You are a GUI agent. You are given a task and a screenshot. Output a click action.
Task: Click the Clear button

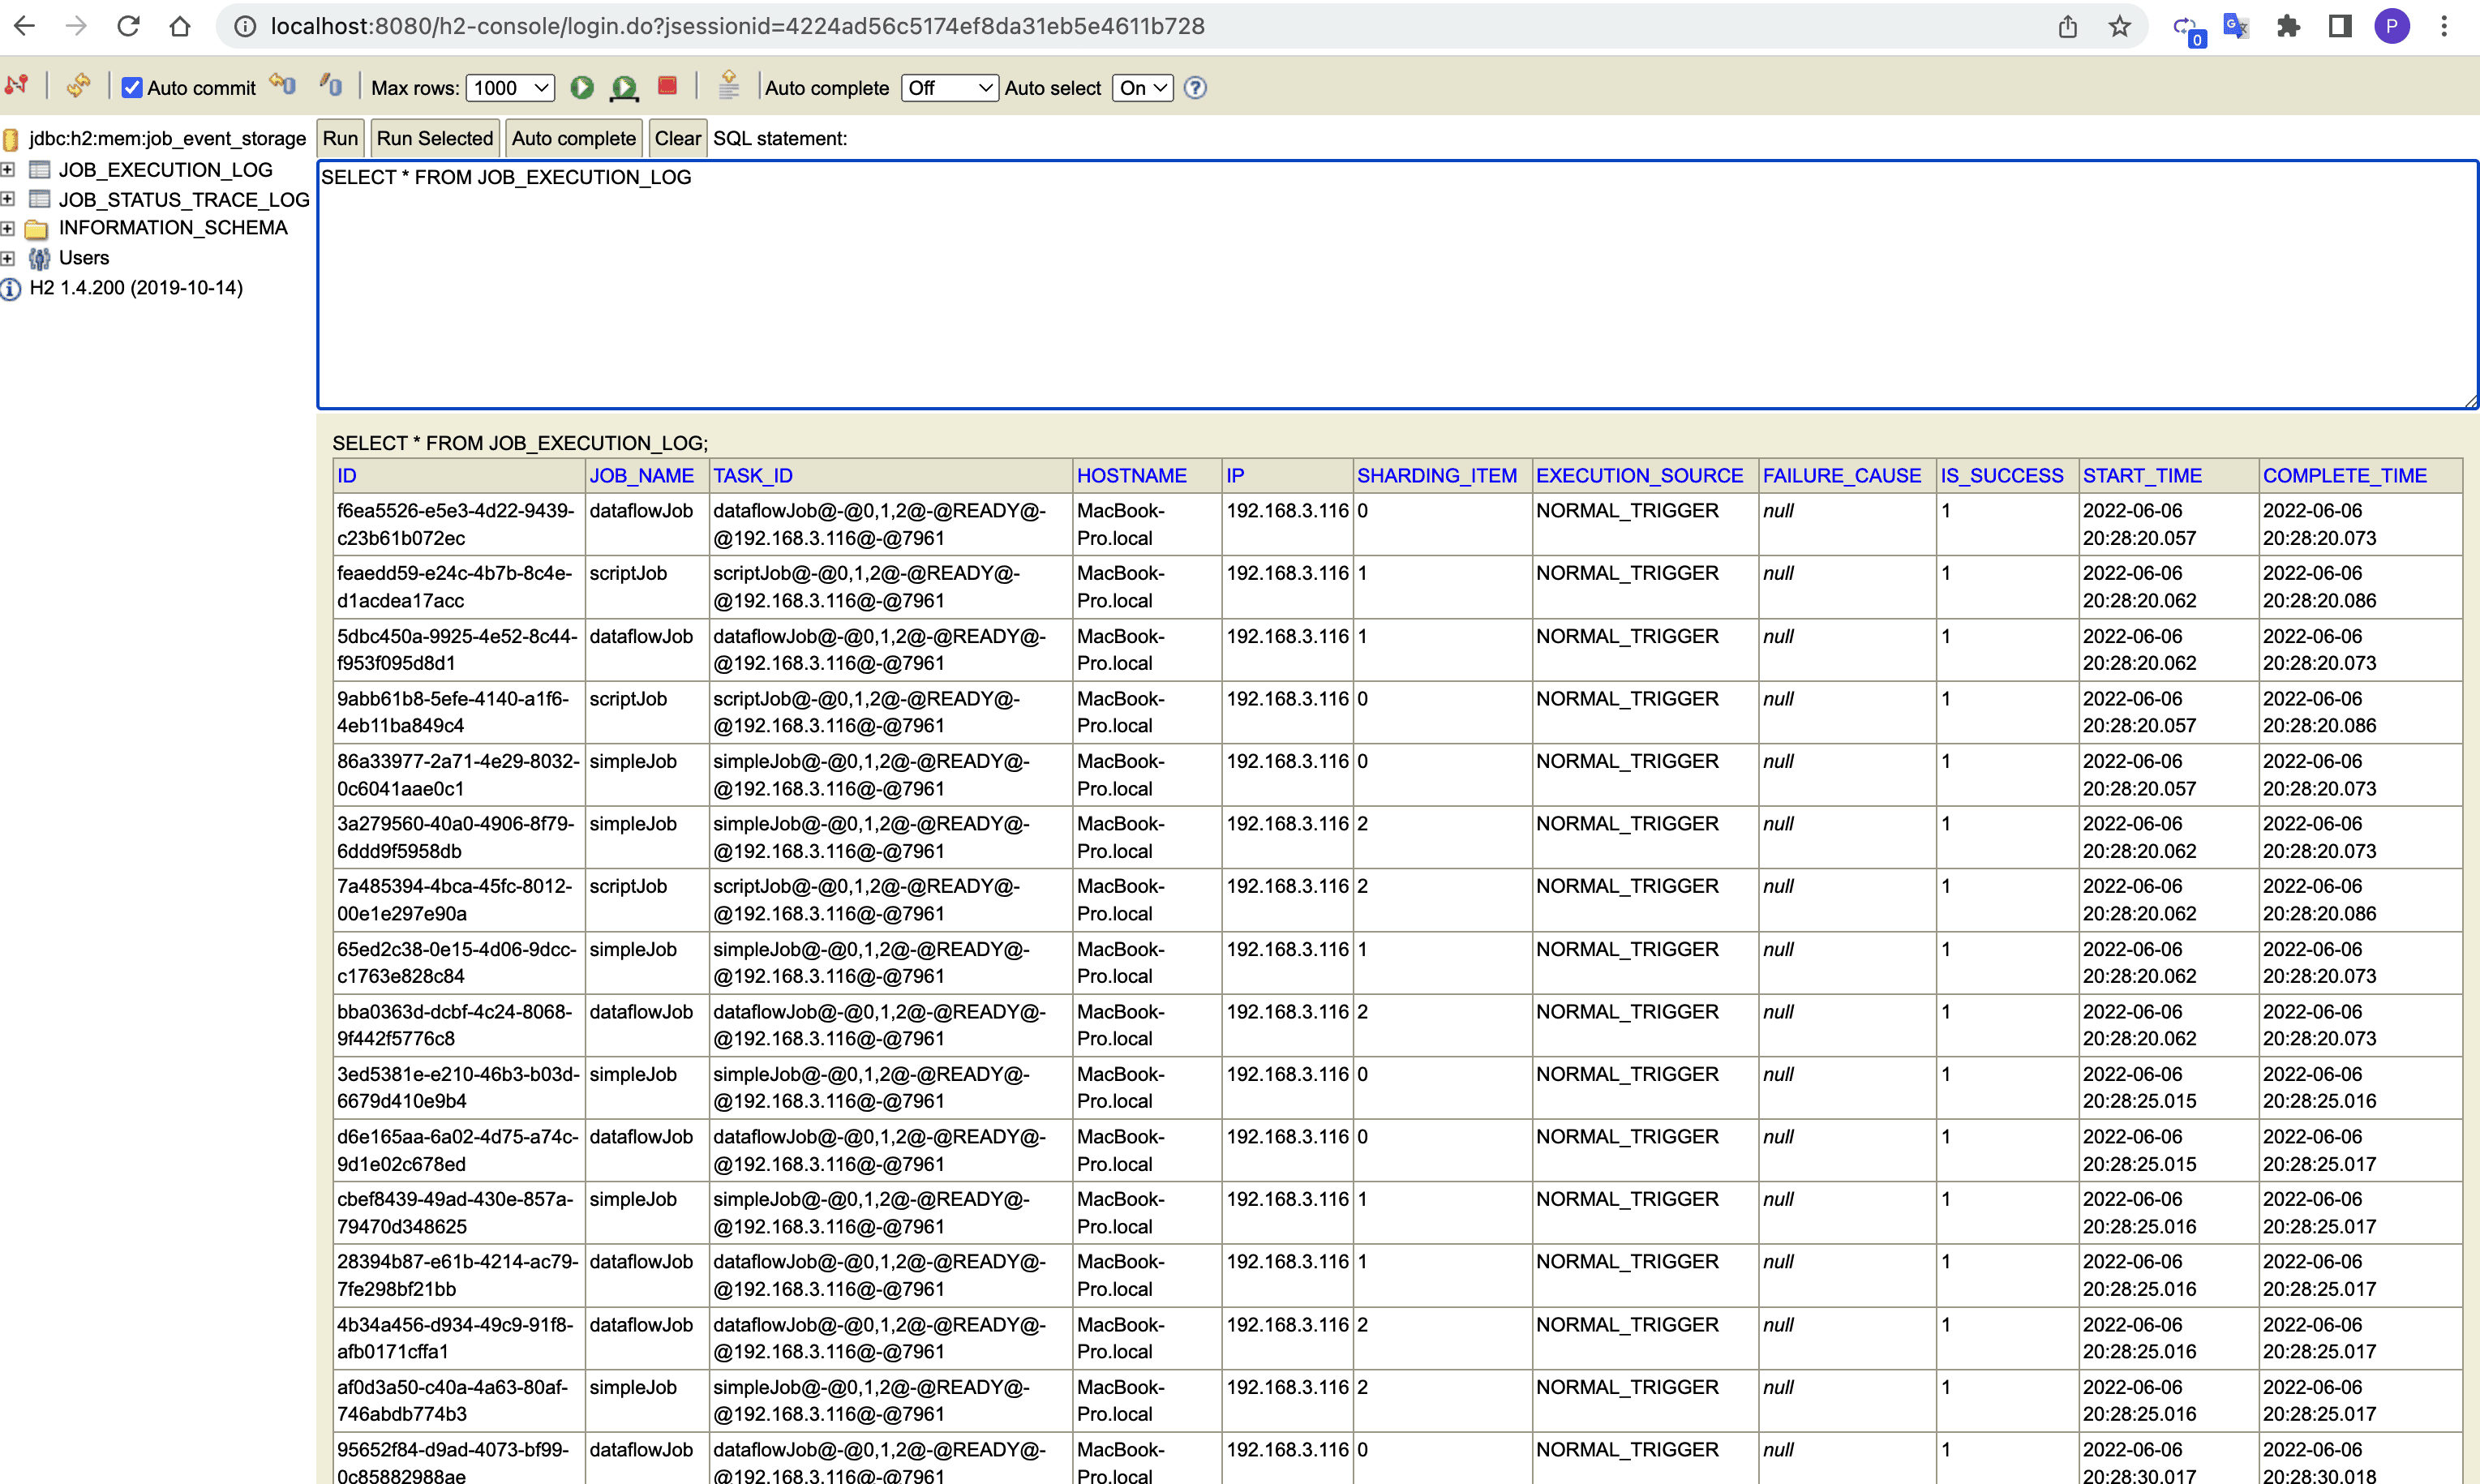click(x=677, y=139)
